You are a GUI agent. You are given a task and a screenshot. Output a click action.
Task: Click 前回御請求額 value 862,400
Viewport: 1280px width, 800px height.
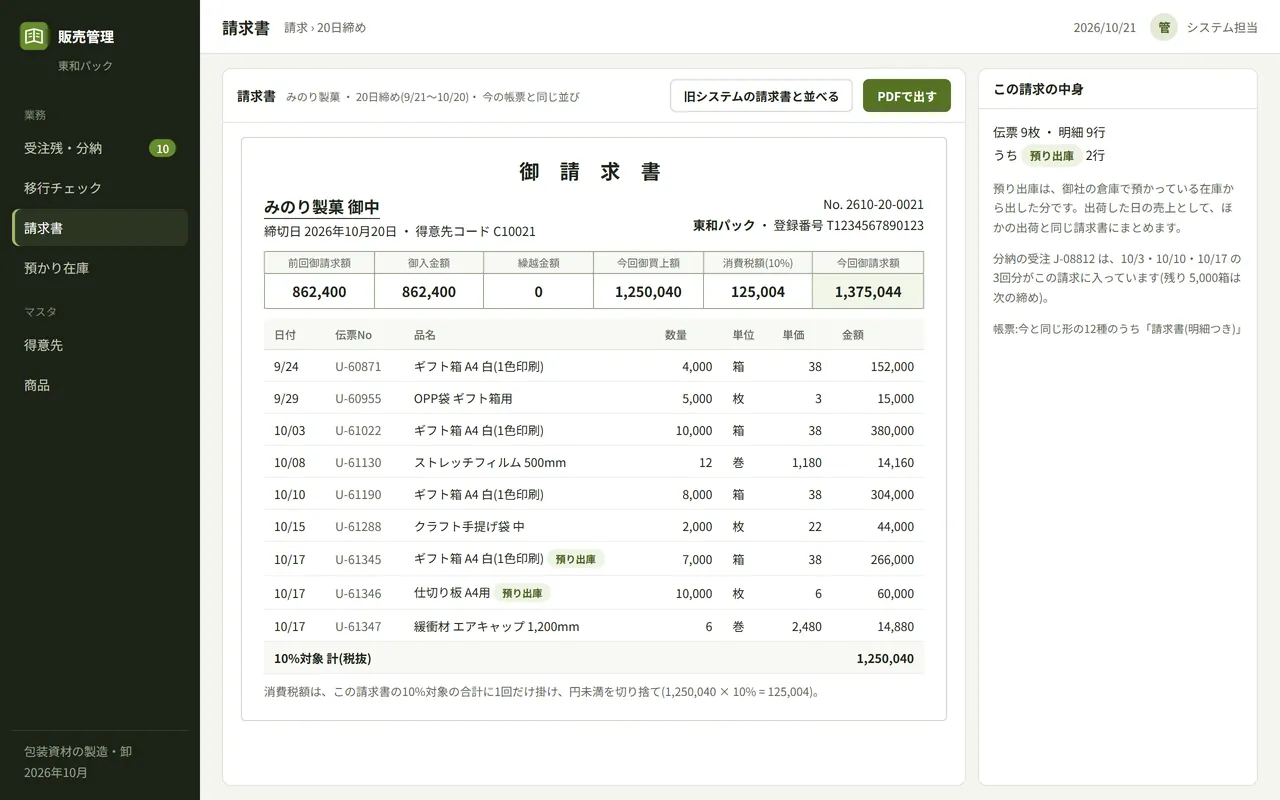(319, 292)
